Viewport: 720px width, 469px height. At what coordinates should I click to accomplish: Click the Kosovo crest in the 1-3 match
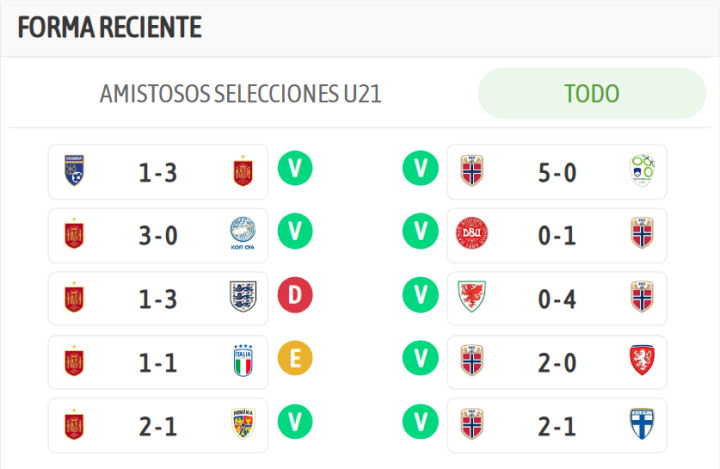(x=74, y=172)
